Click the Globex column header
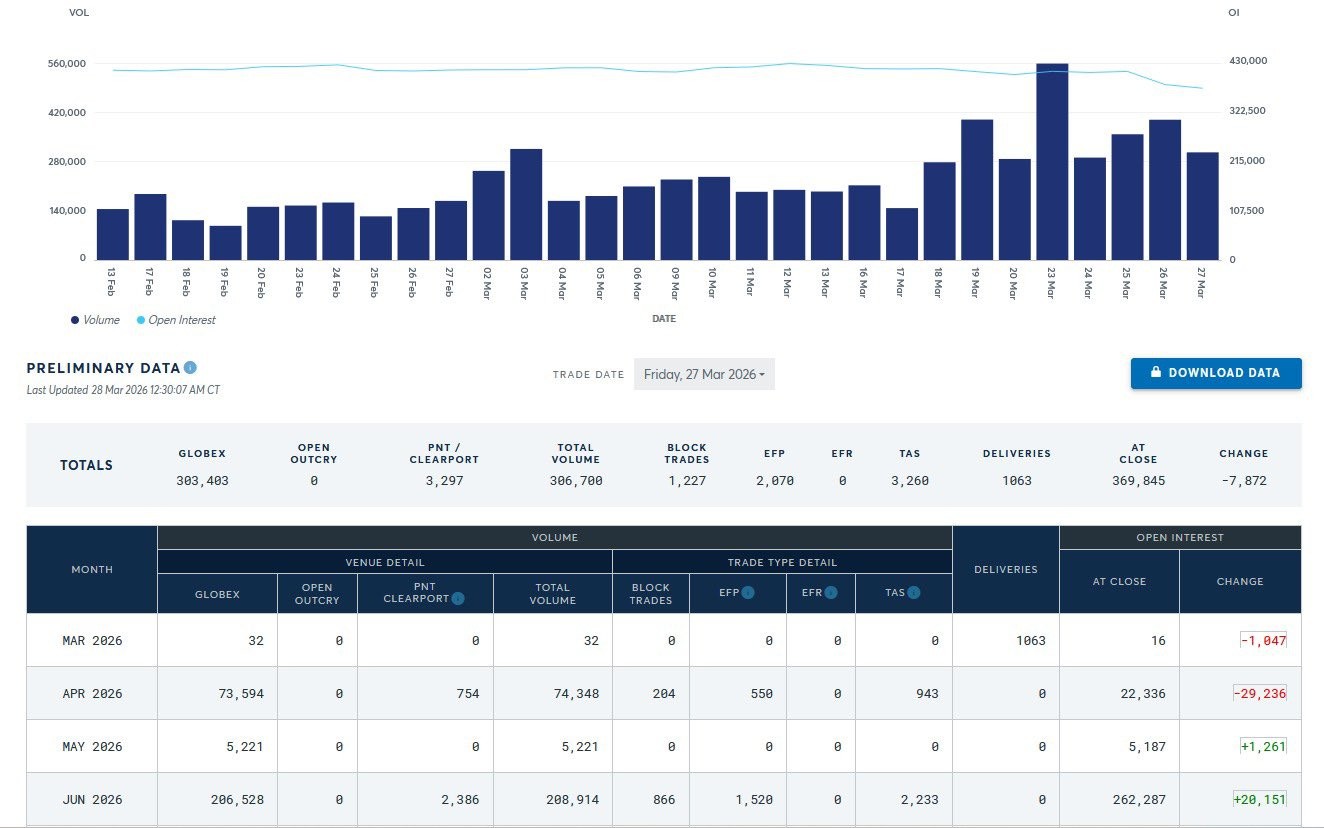Viewport: 1324px width, 828px height. click(217, 594)
